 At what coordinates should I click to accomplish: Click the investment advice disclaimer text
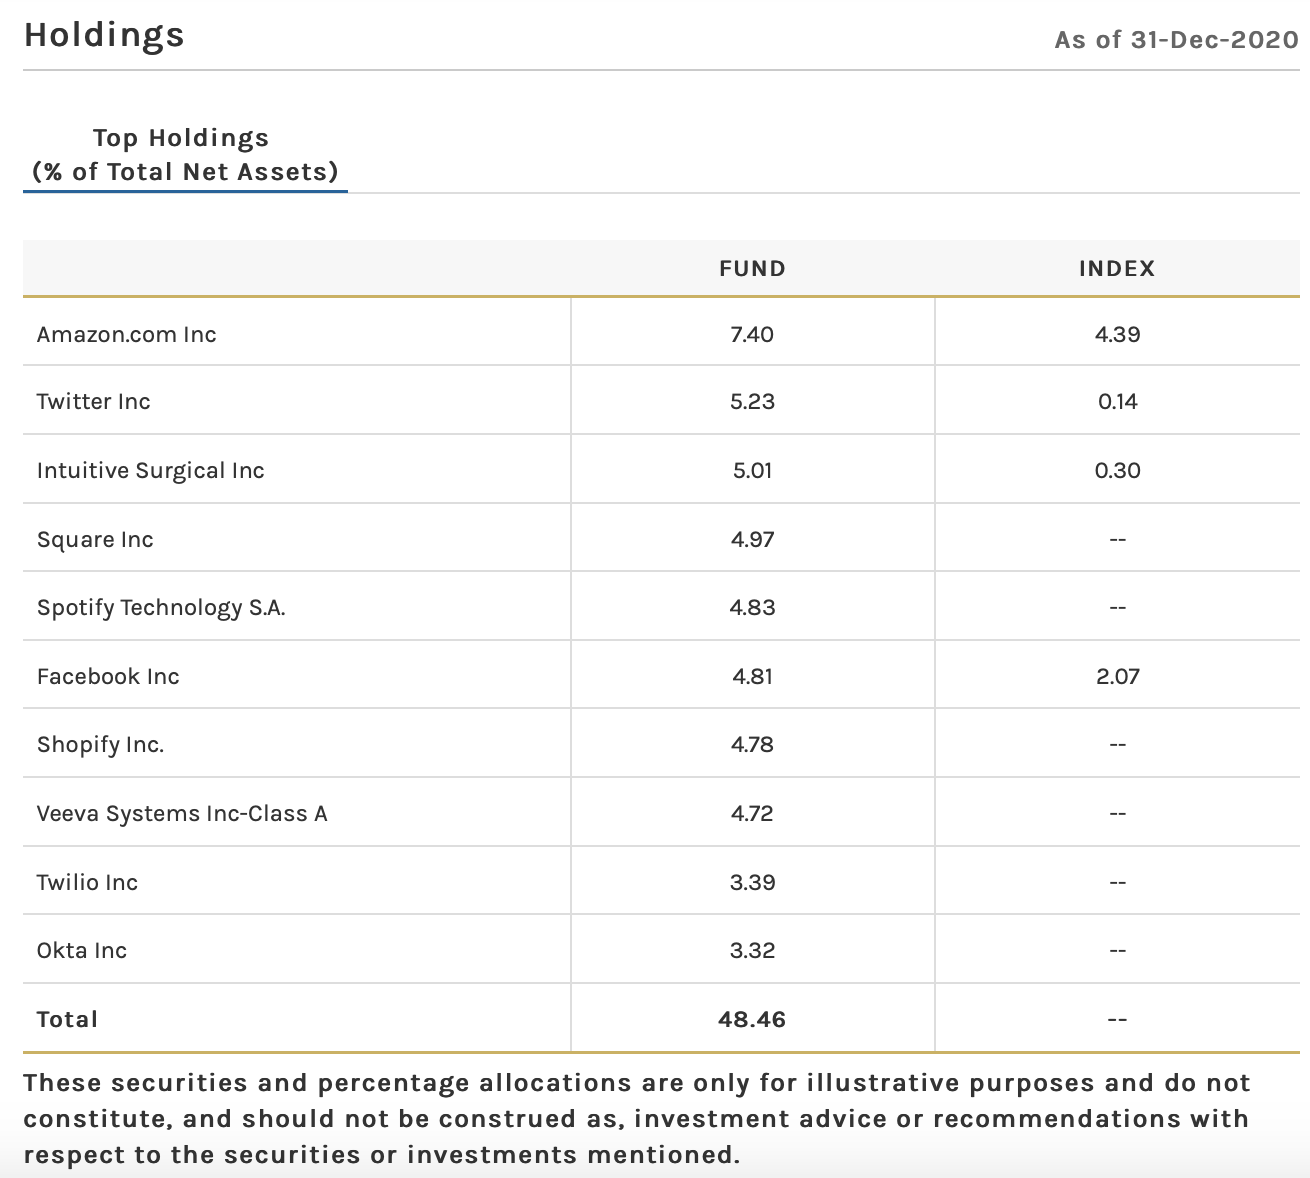coord(636,1118)
